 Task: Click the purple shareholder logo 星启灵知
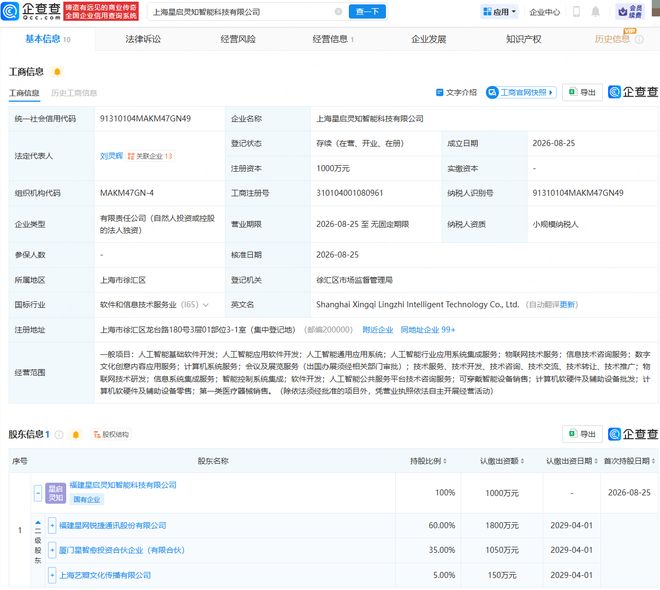(x=56, y=493)
